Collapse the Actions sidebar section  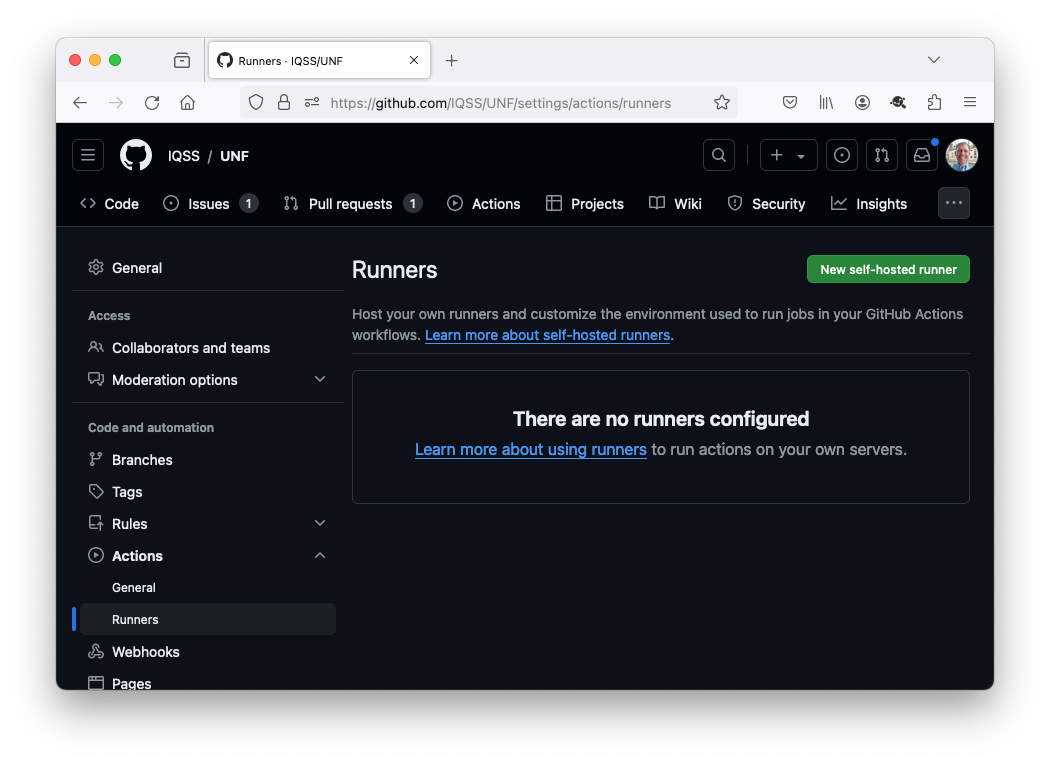[320, 556]
